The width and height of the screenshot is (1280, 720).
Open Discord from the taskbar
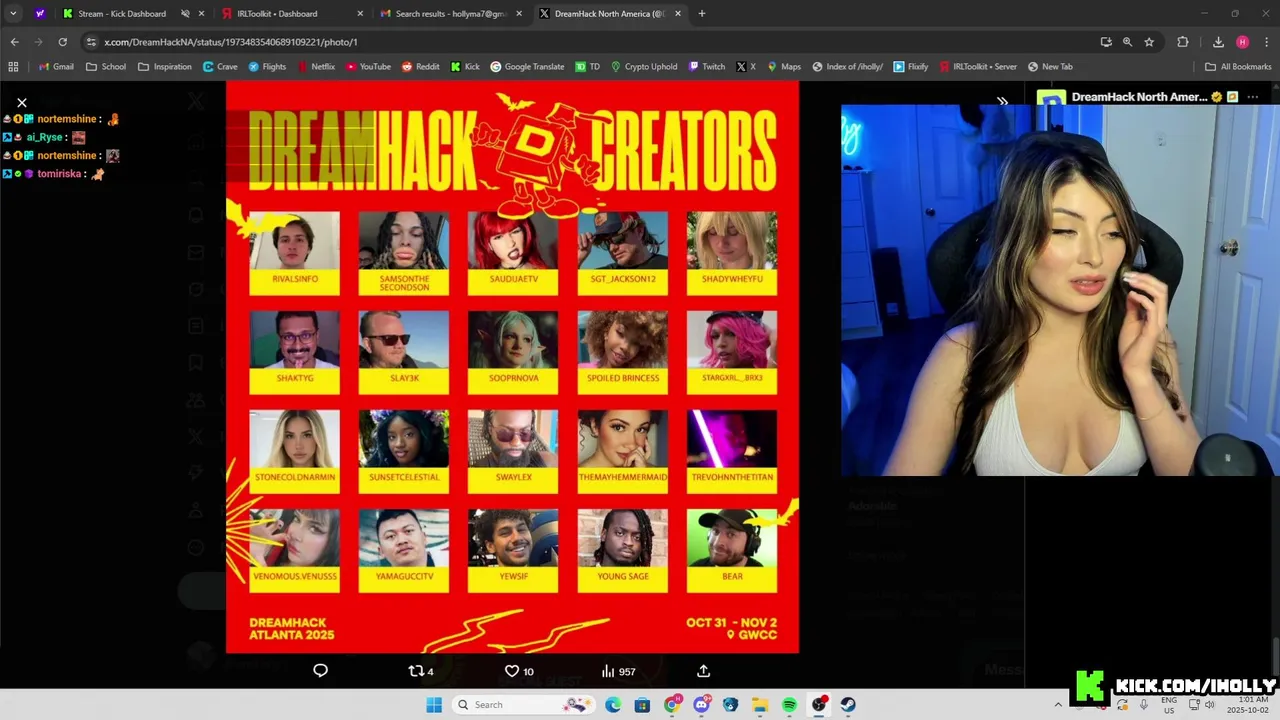click(x=701, y=705)
